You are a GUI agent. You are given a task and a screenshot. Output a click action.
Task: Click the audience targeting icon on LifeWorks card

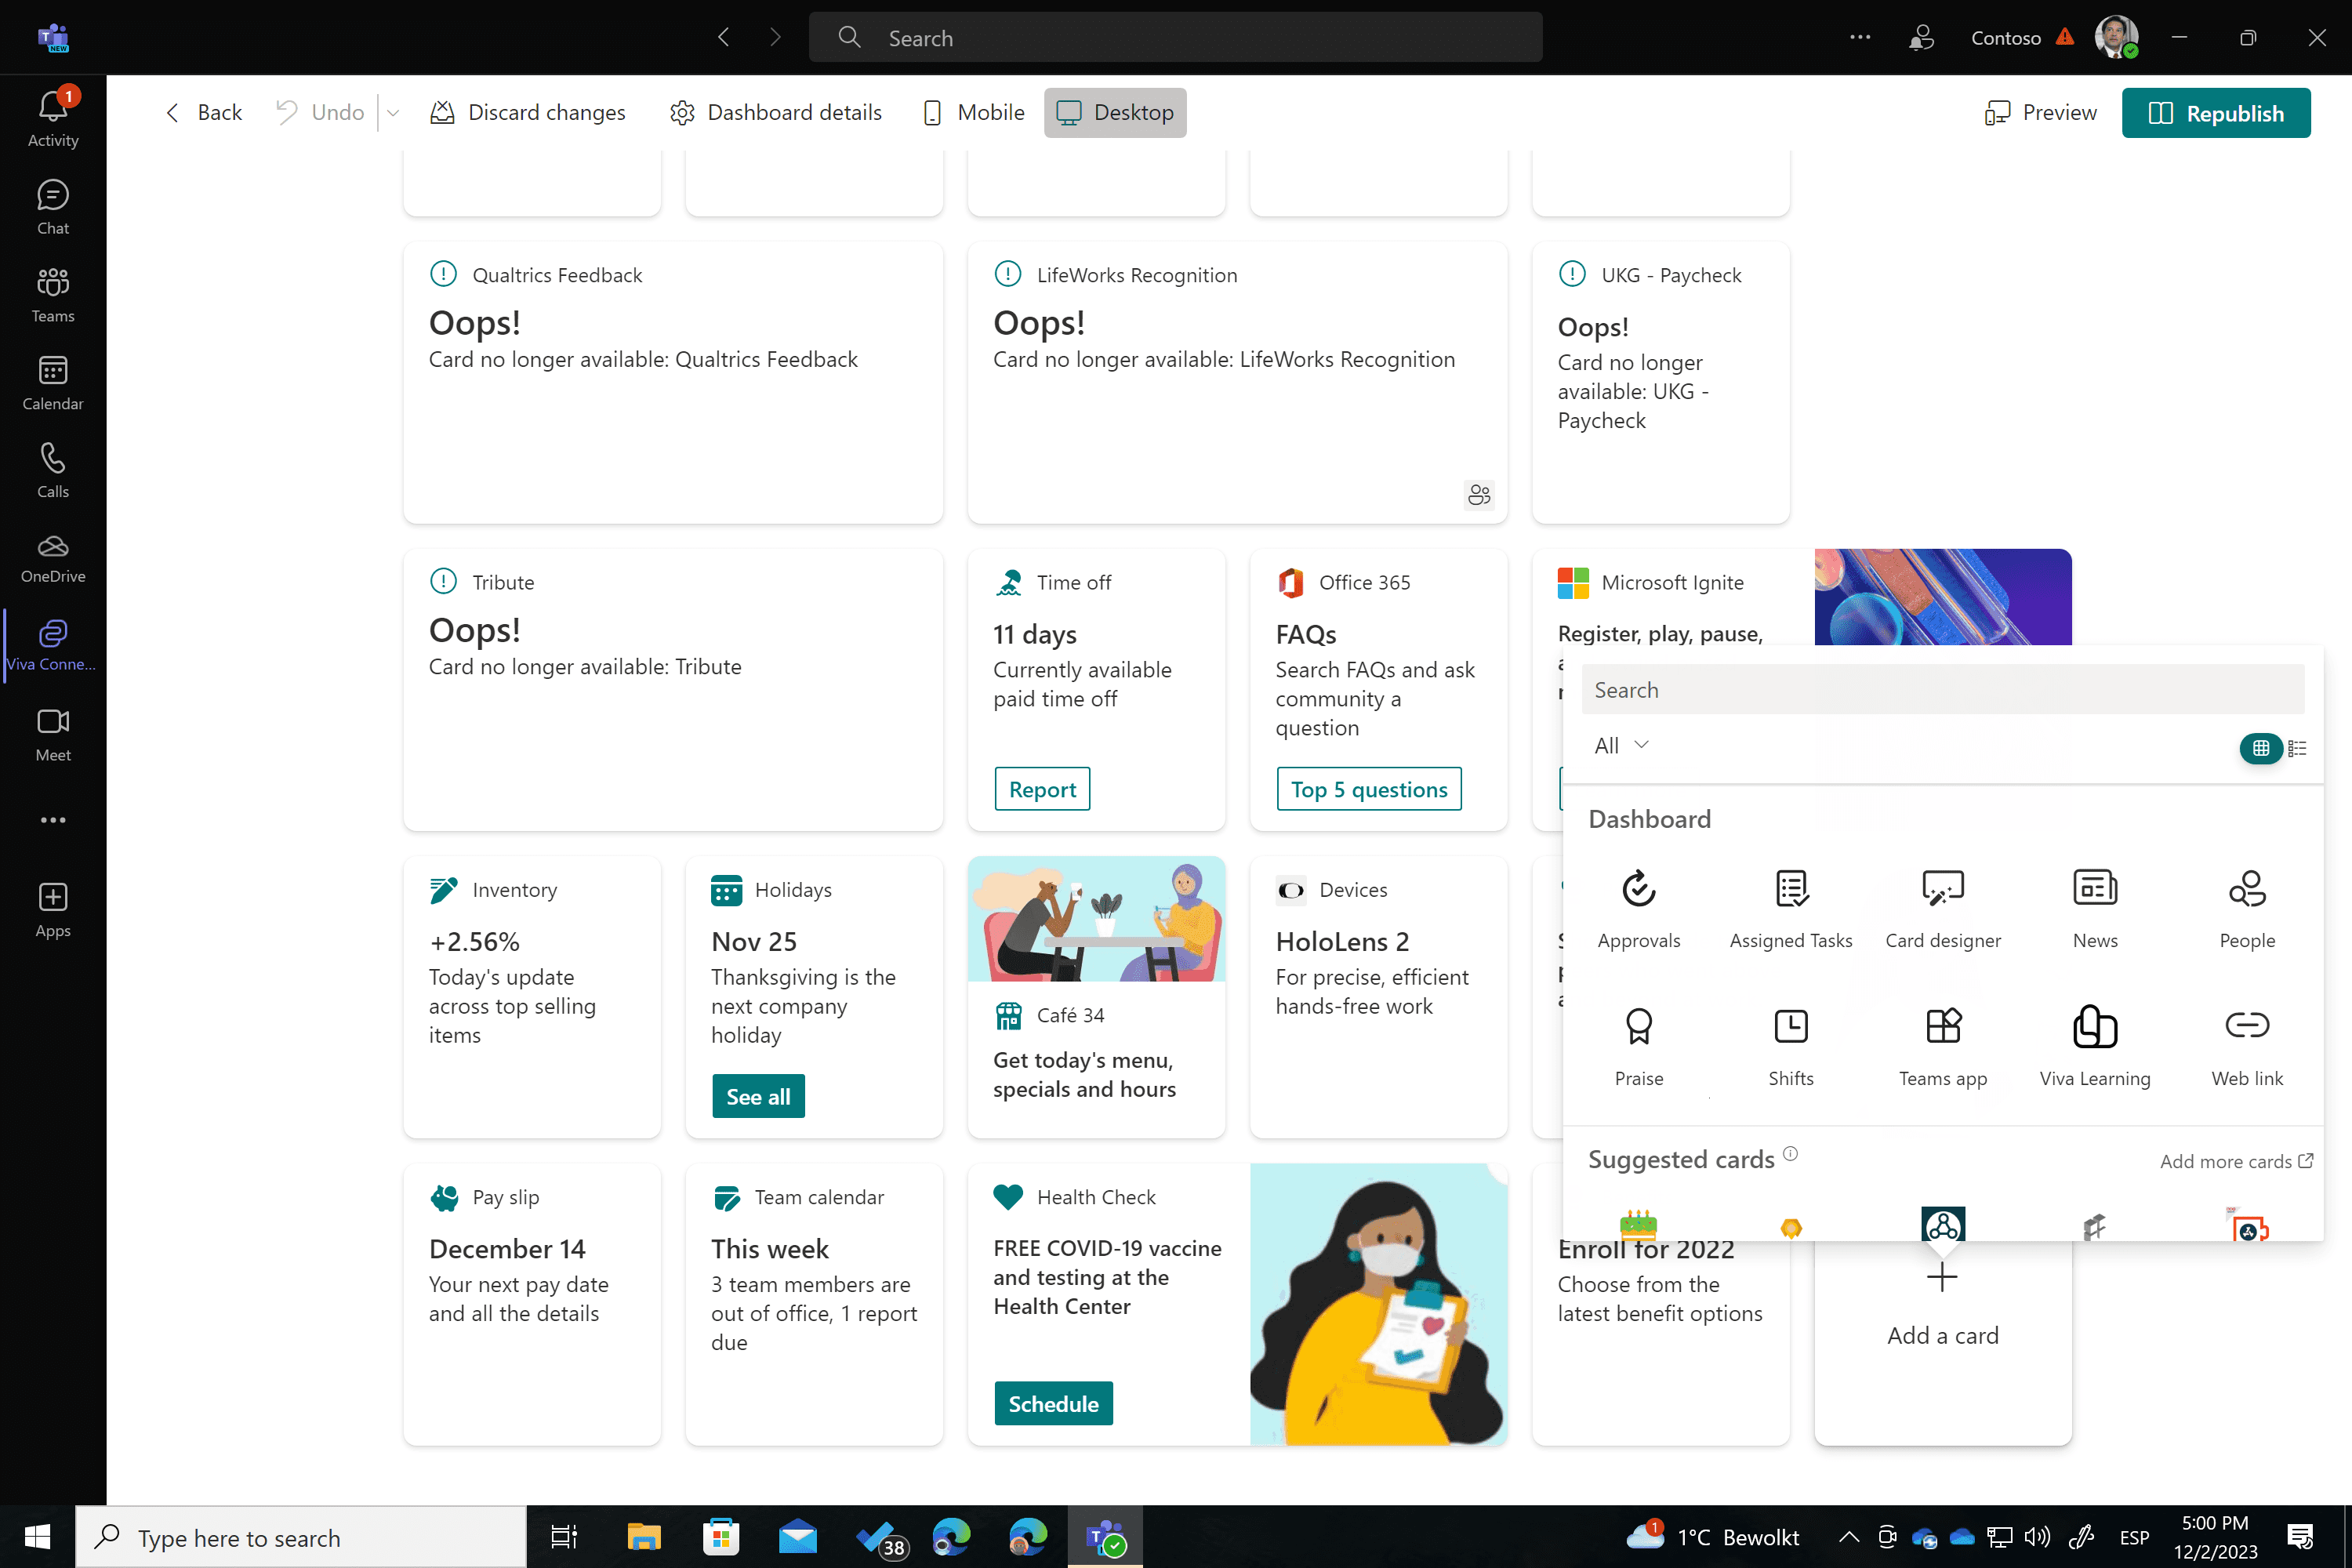pyautogui.click(x=1479, y=494)
